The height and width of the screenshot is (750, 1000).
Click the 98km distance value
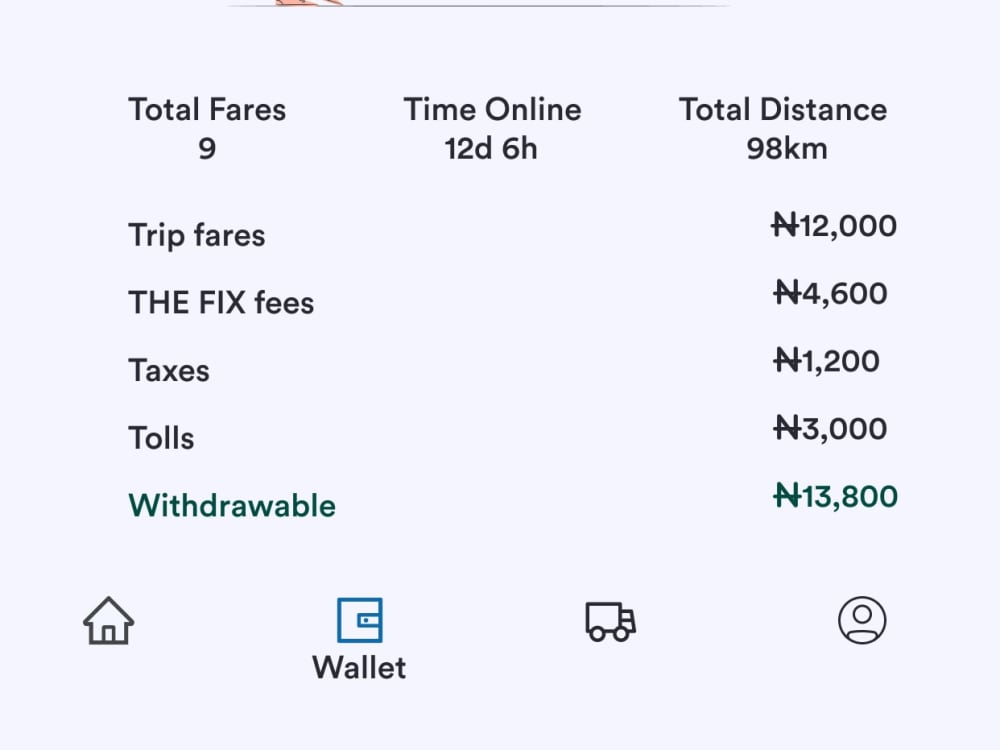(x=787, y=149)
